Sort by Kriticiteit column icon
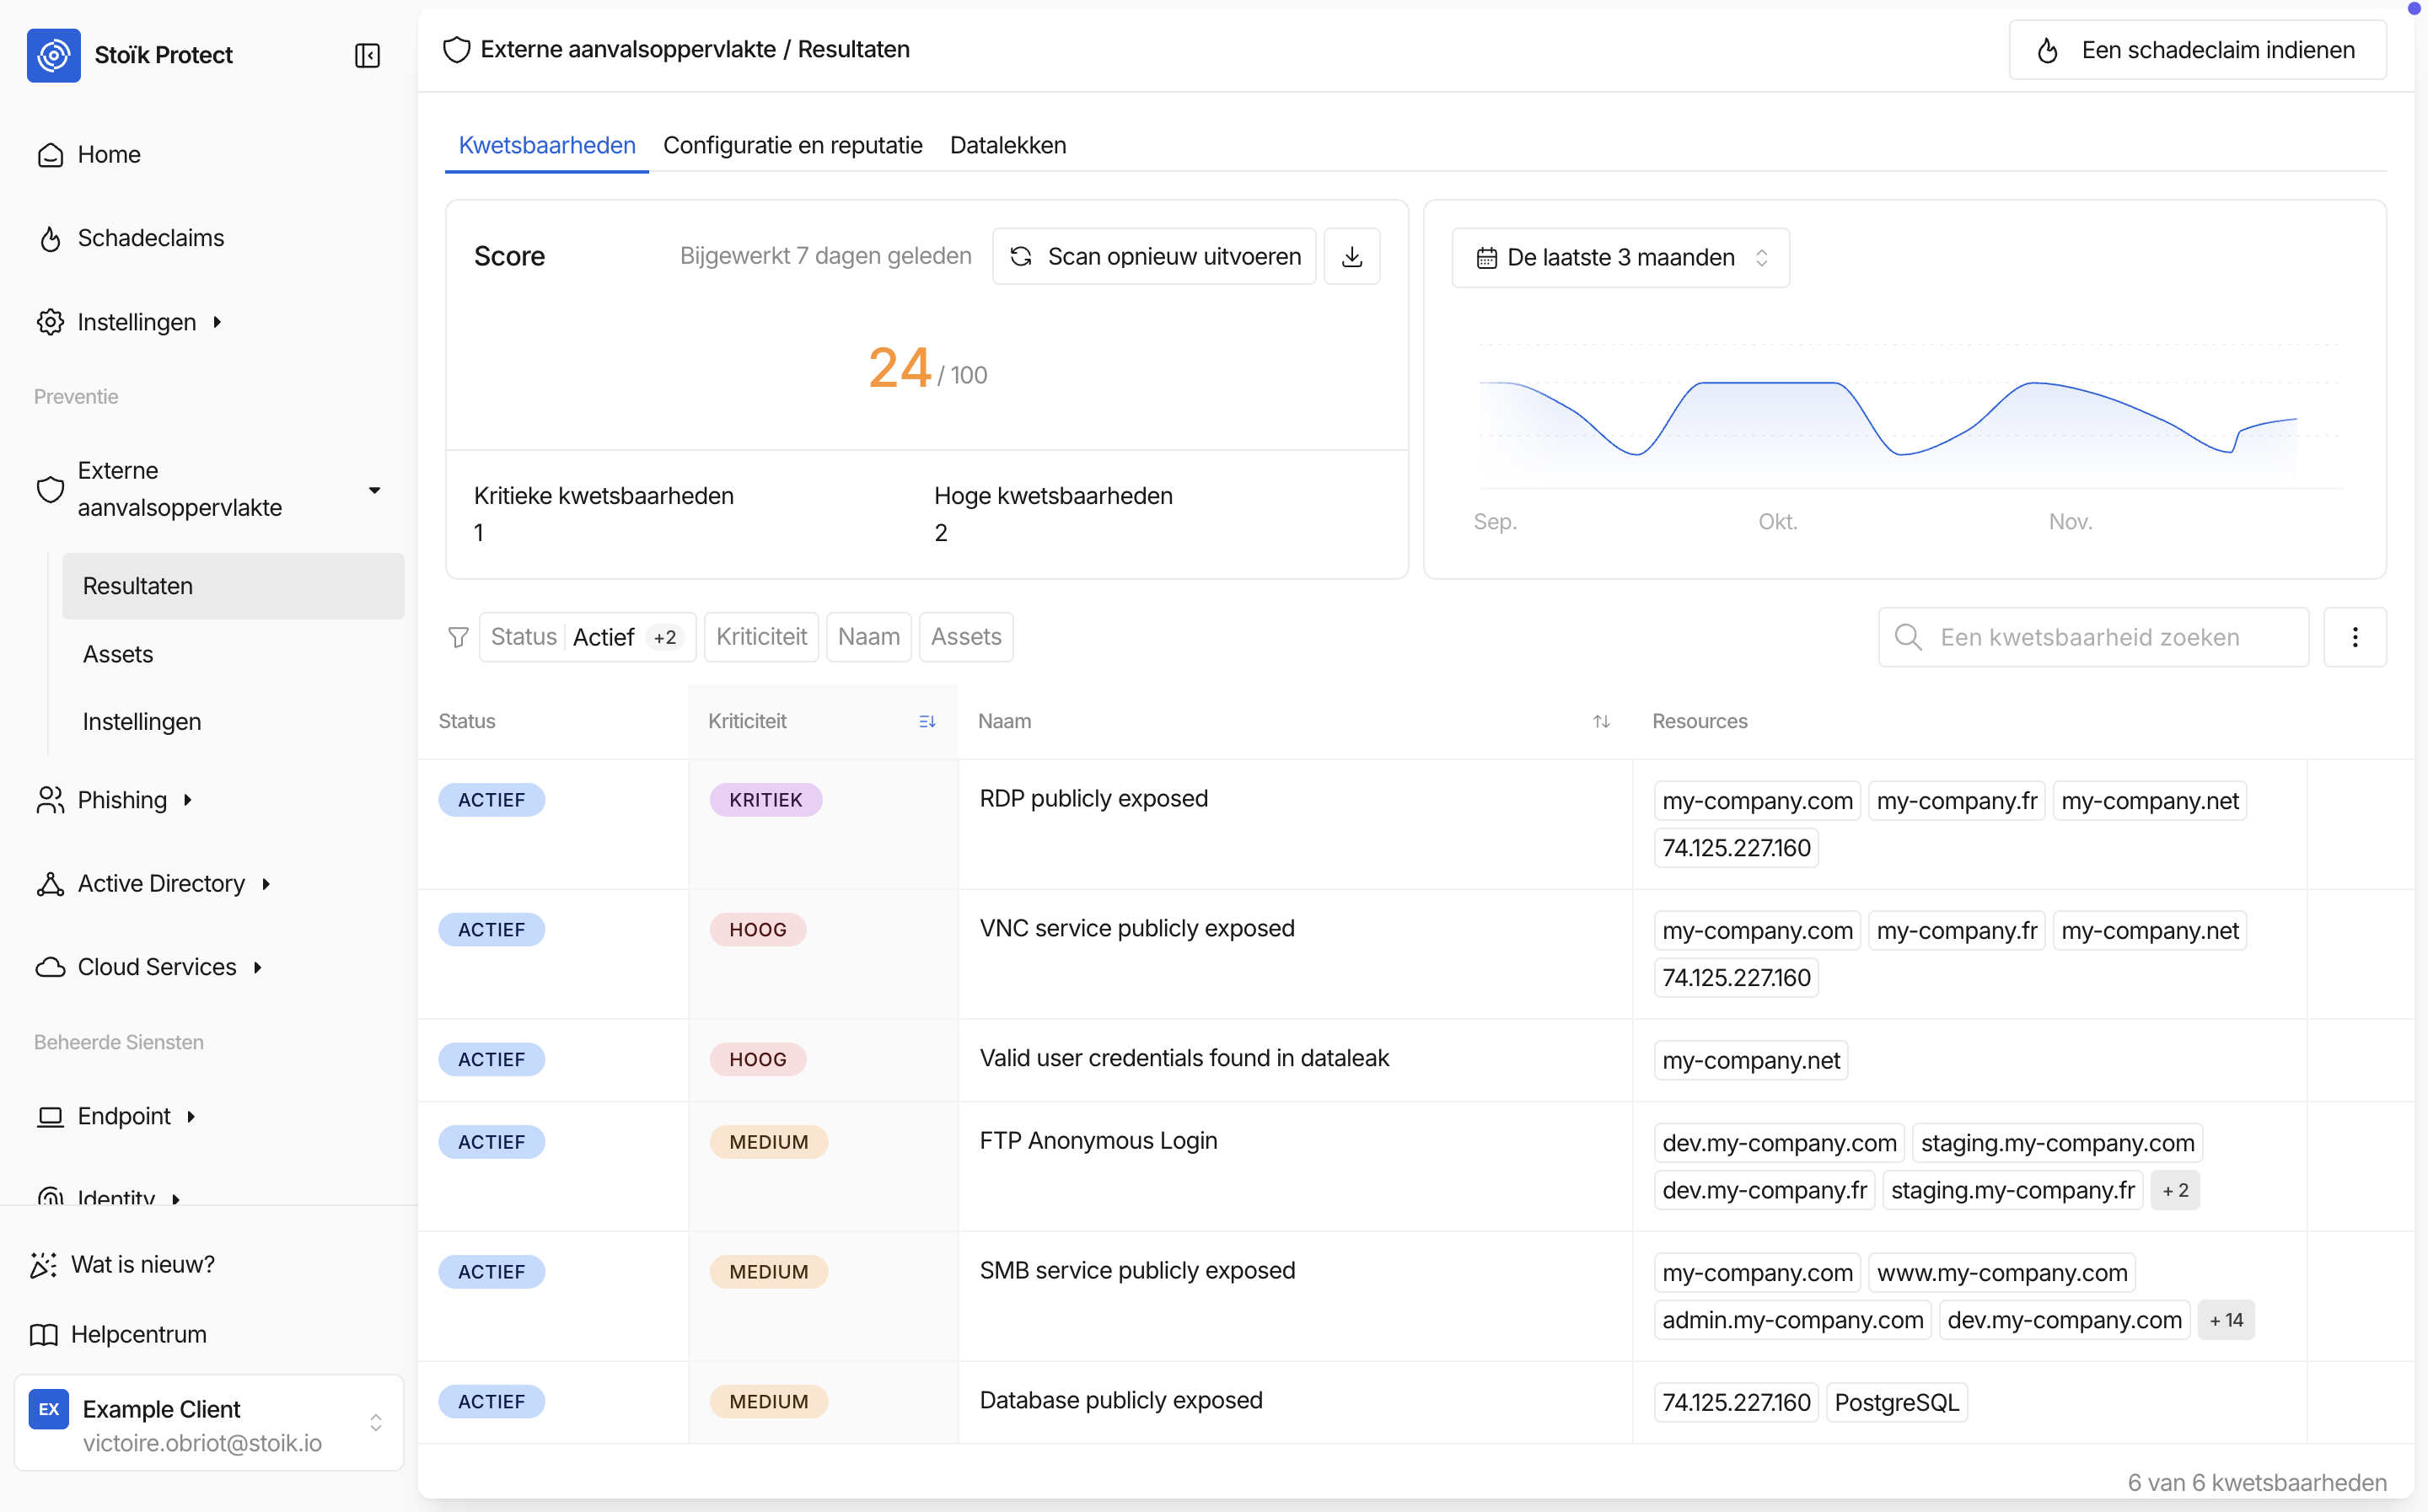 pyautogui.click(x=926, y=721)
